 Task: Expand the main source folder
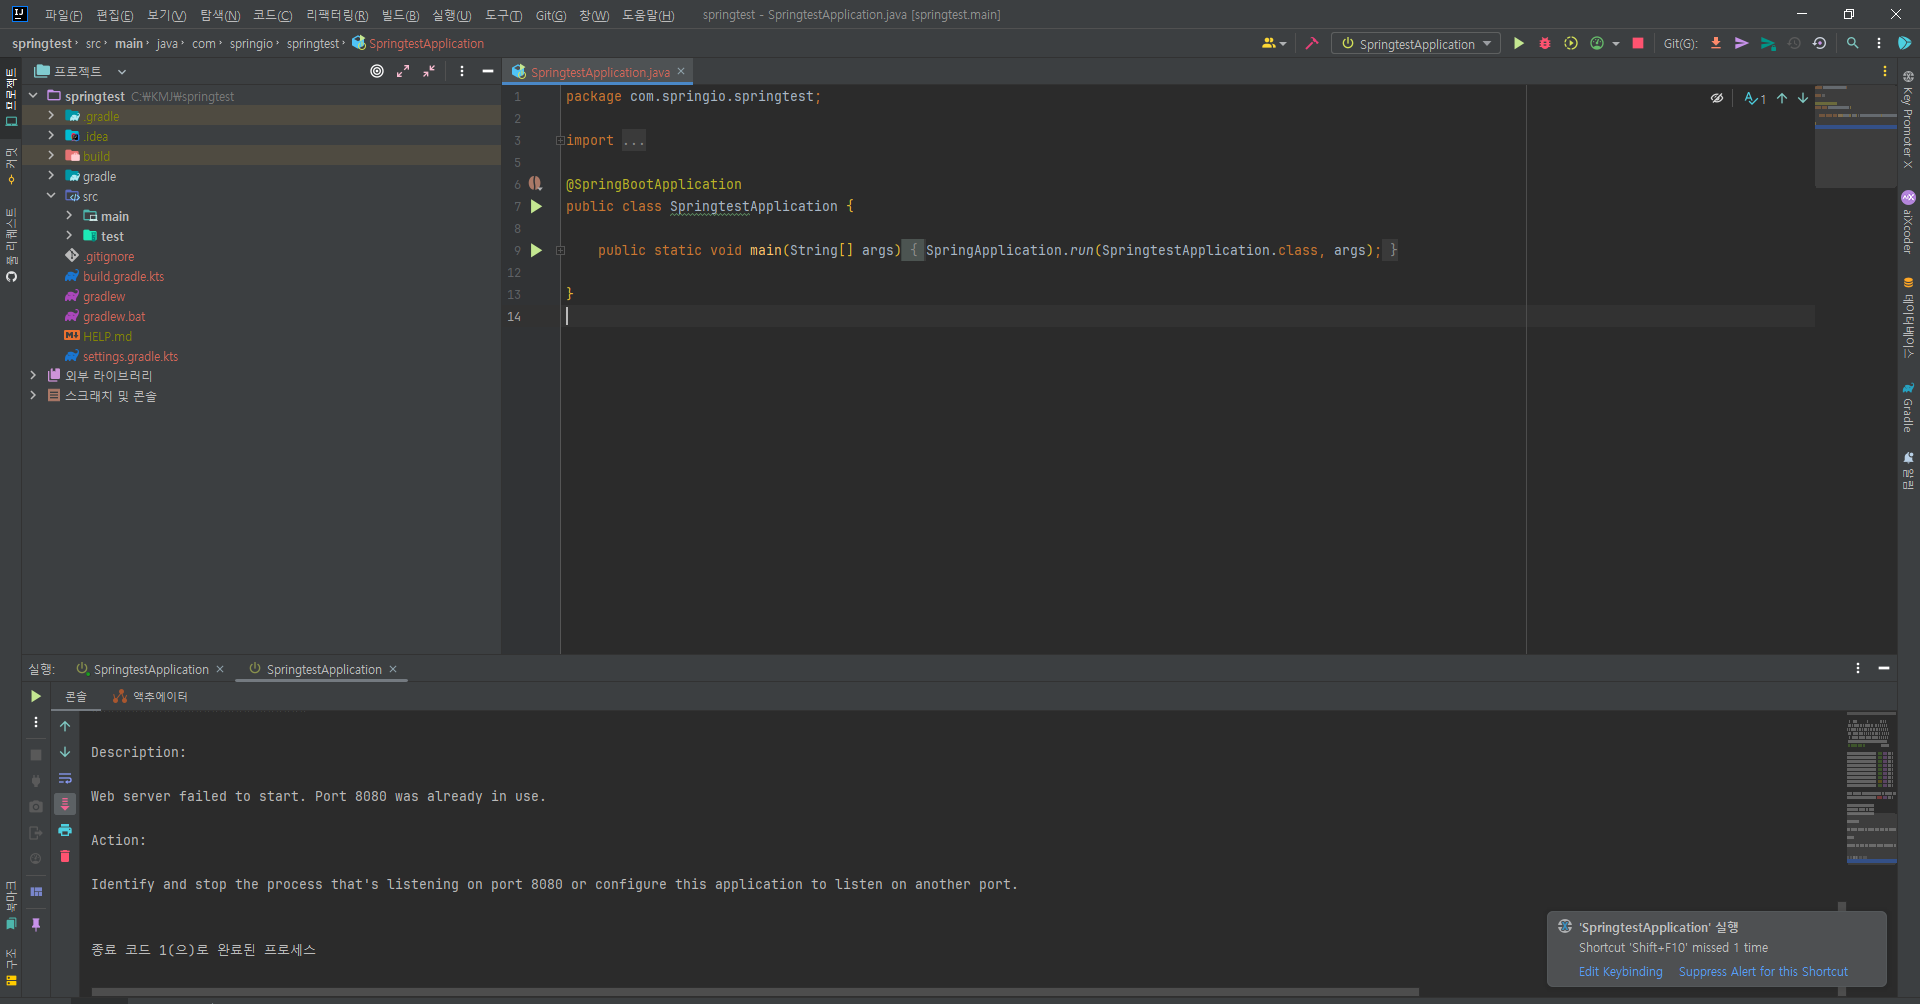point(69,216)
